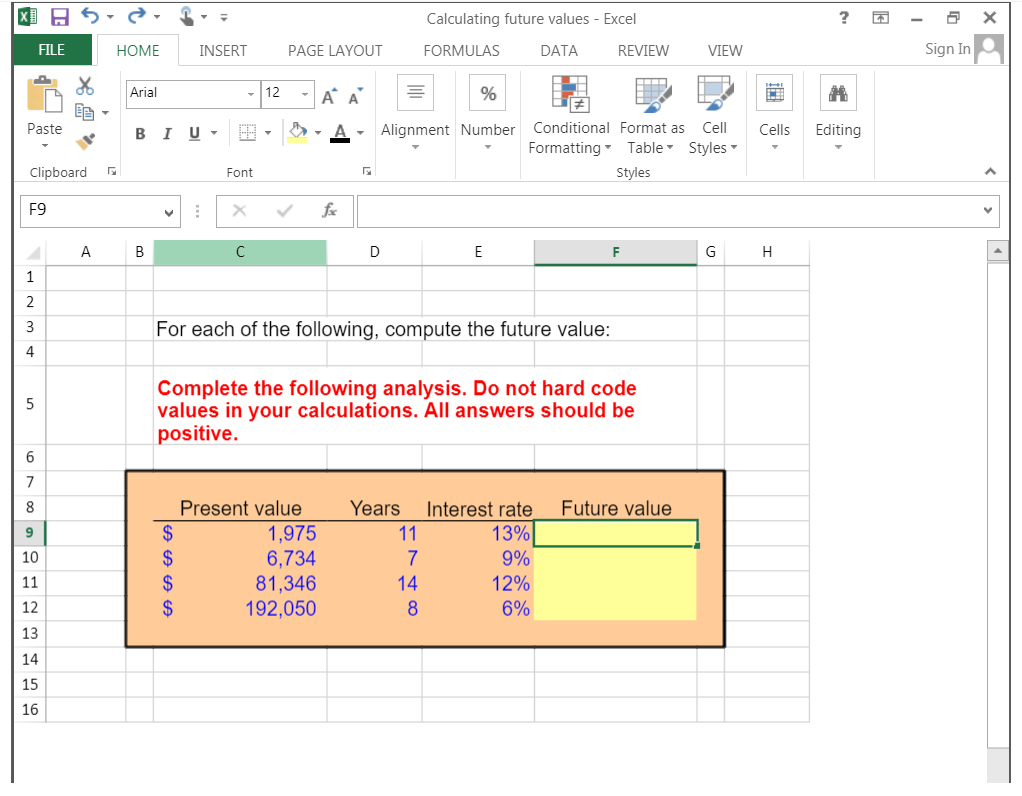Viewport: 1022px width, 796px height.
Task: Open the Font Size dropdown
Action: (x=304, y=93)
